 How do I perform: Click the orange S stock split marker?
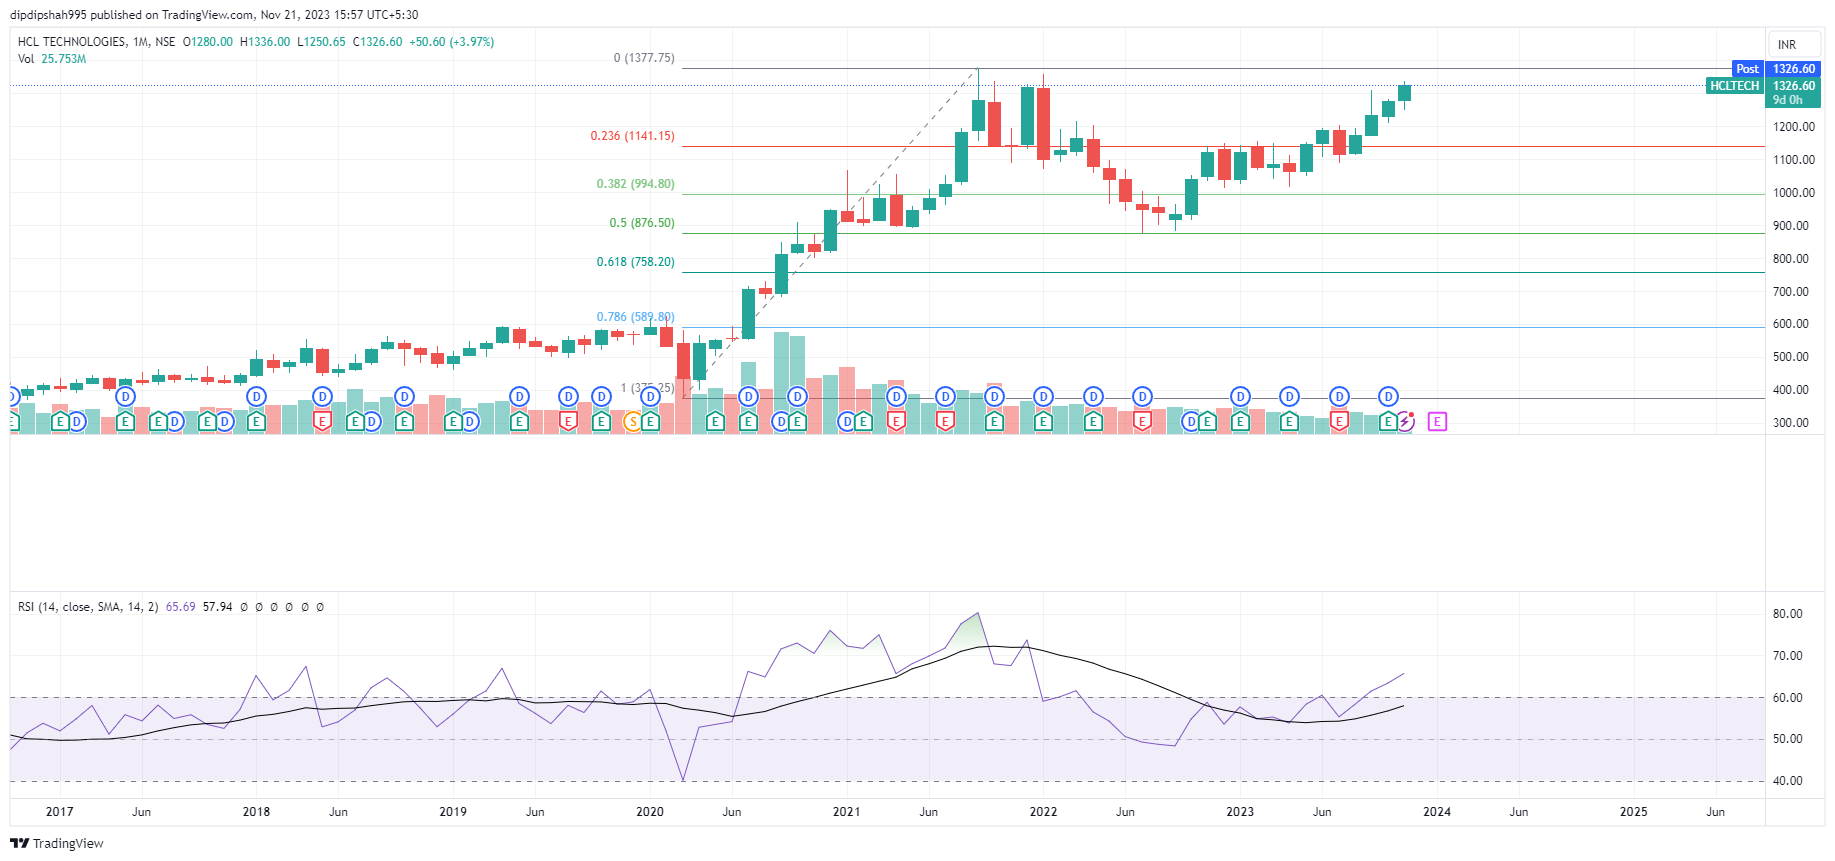633,422
